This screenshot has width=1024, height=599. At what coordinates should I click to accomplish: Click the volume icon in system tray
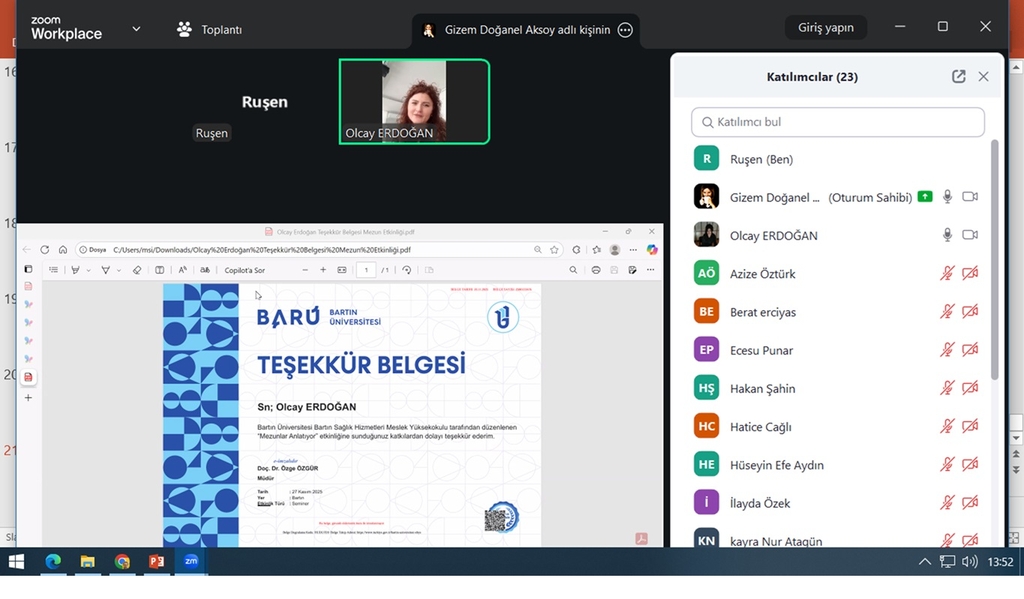(x=968, y=562)
